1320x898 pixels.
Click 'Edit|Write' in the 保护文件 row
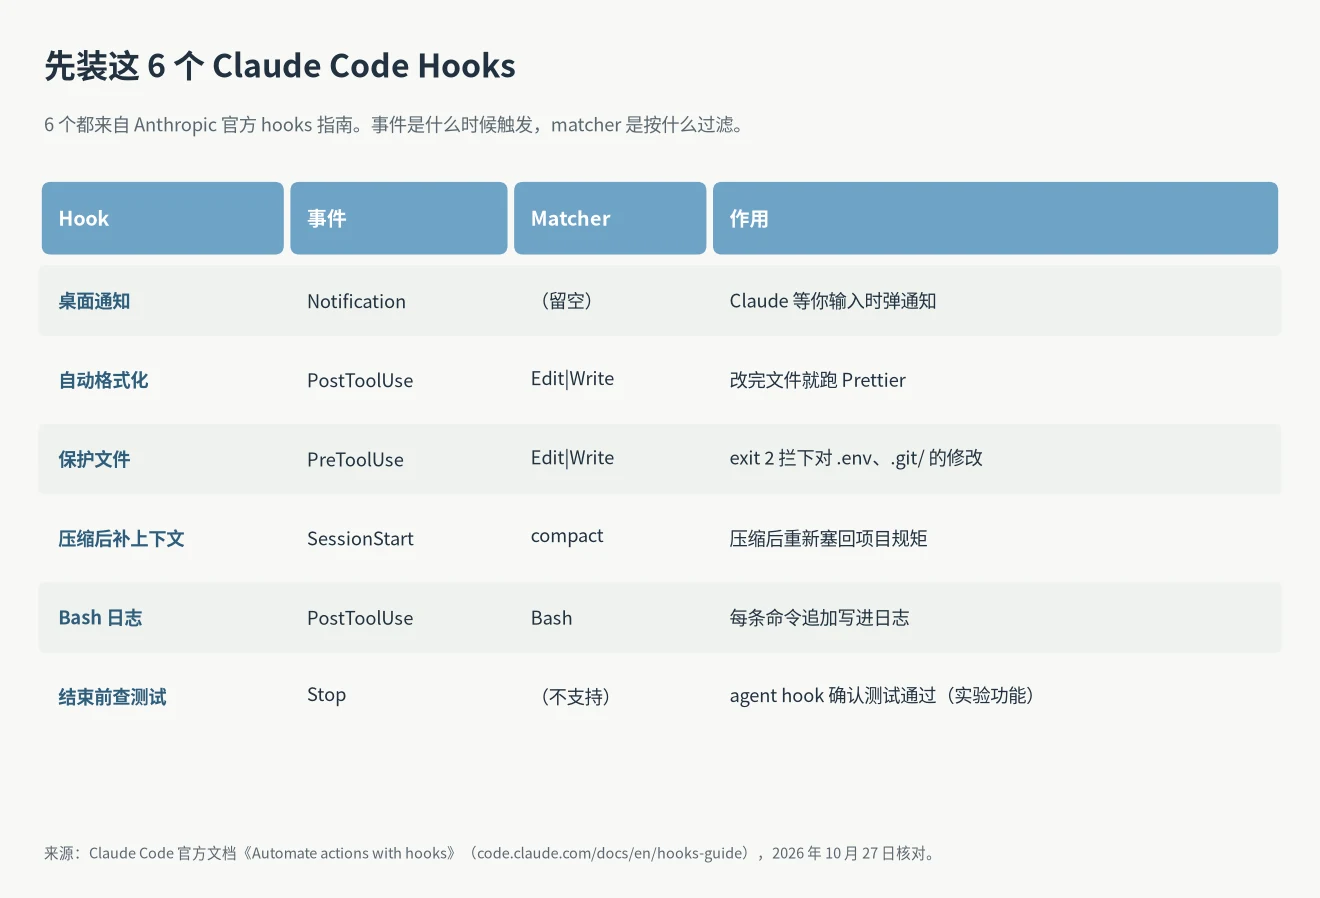572,458
